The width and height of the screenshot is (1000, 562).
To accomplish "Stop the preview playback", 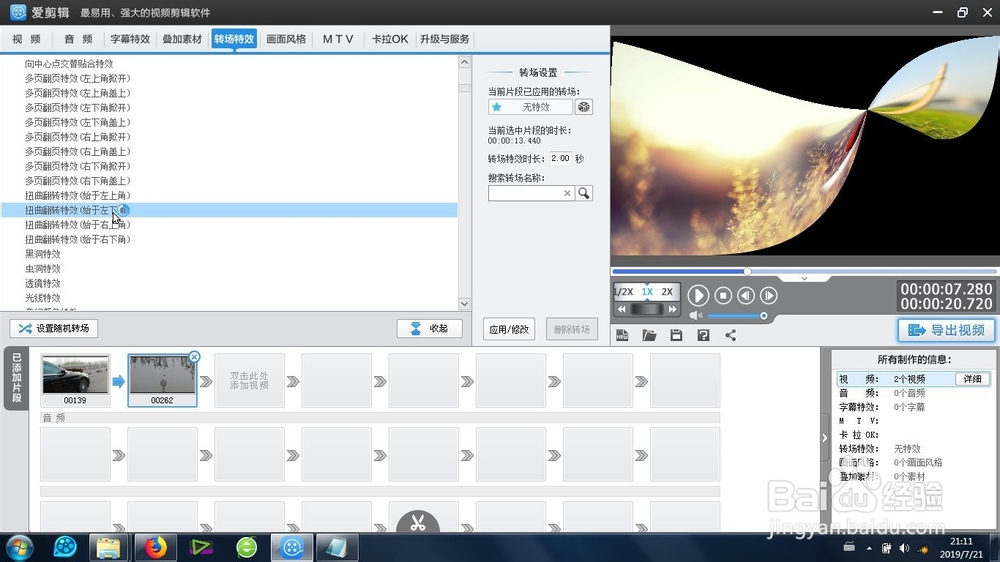I will [x=723, y=295].
